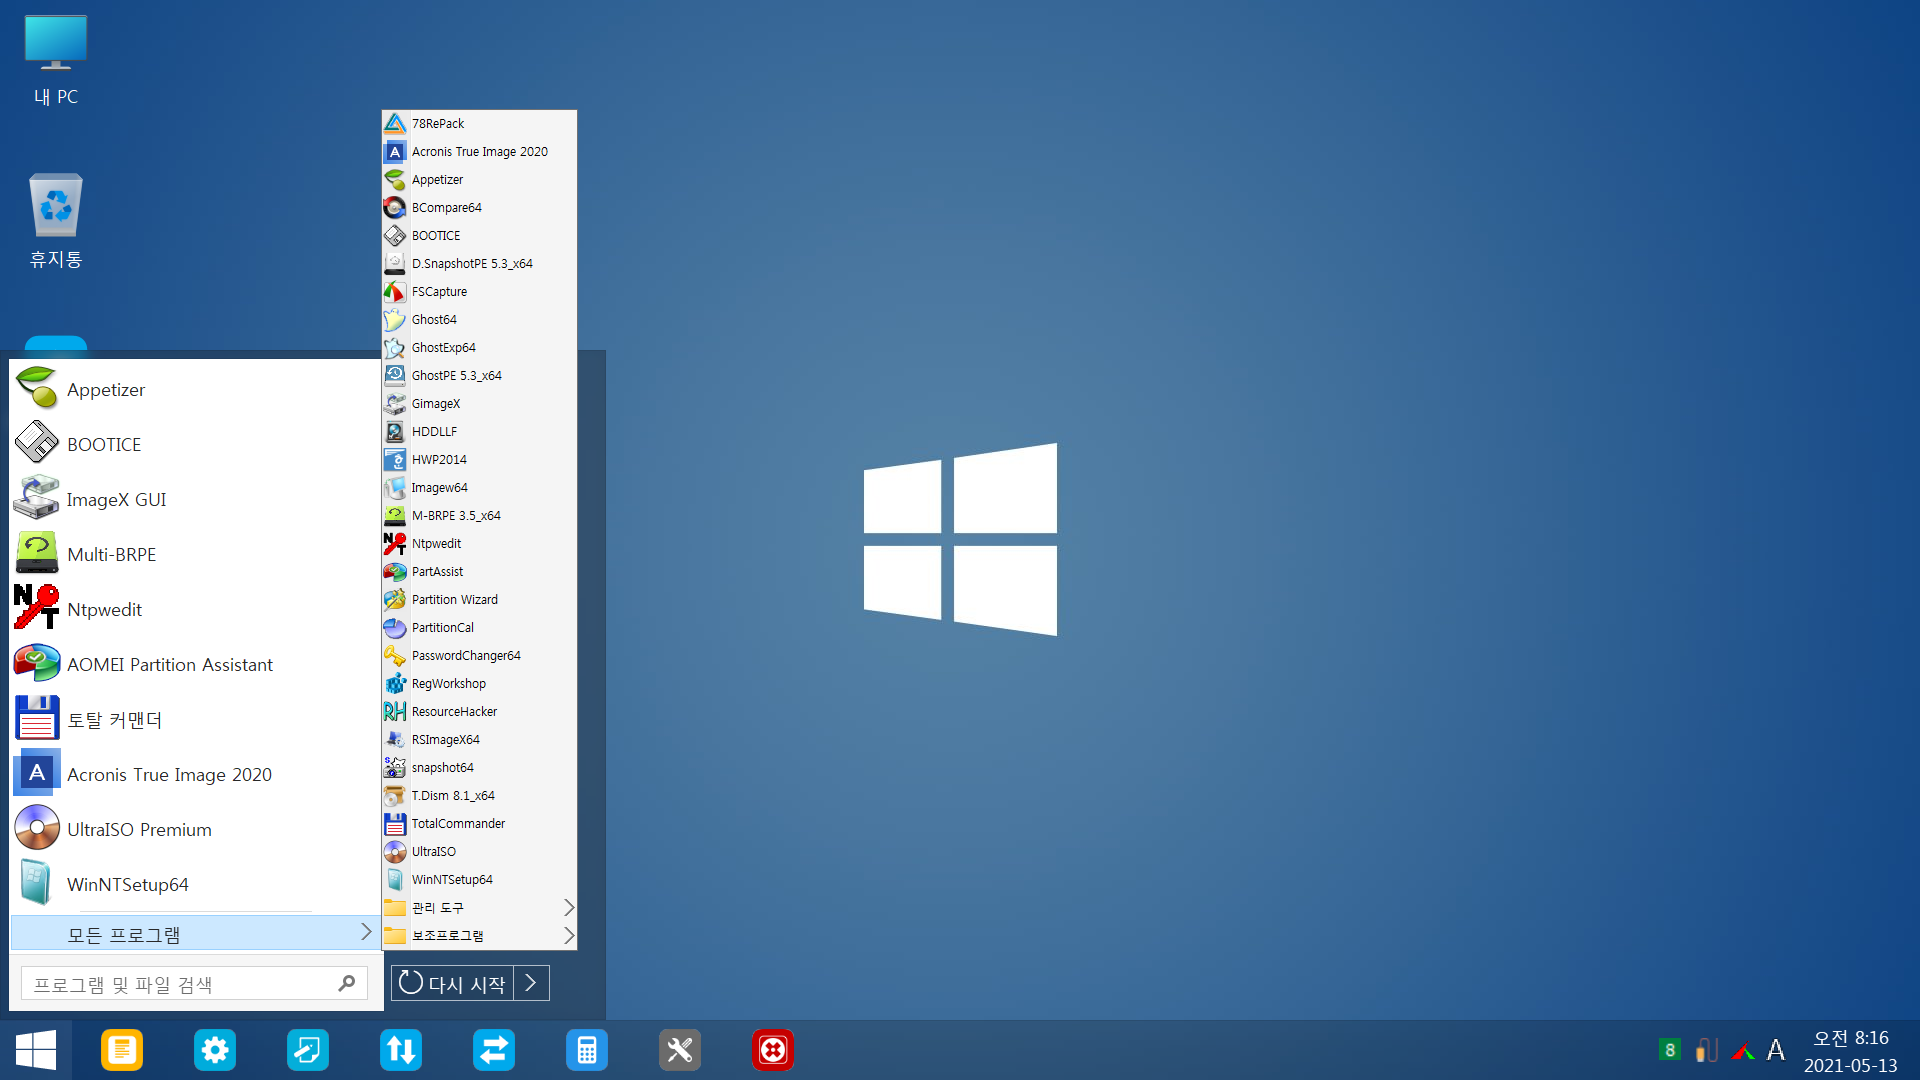Viewport: 1920px width, 1080px height.
Task: Open the My PC desktop icon
Action: [x=56, y=60]
